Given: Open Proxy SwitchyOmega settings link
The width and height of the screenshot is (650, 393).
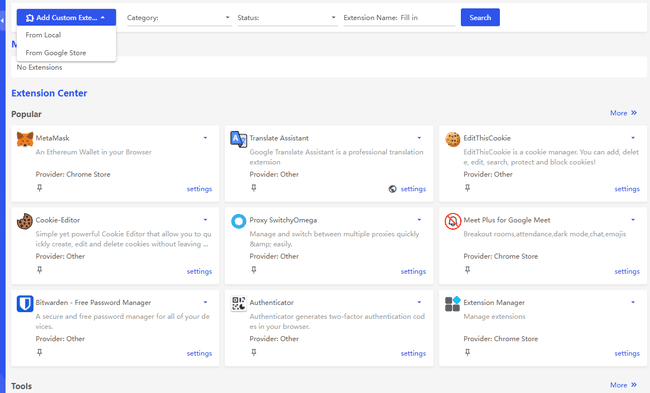Looking at the screenshot, I should 413,272.
